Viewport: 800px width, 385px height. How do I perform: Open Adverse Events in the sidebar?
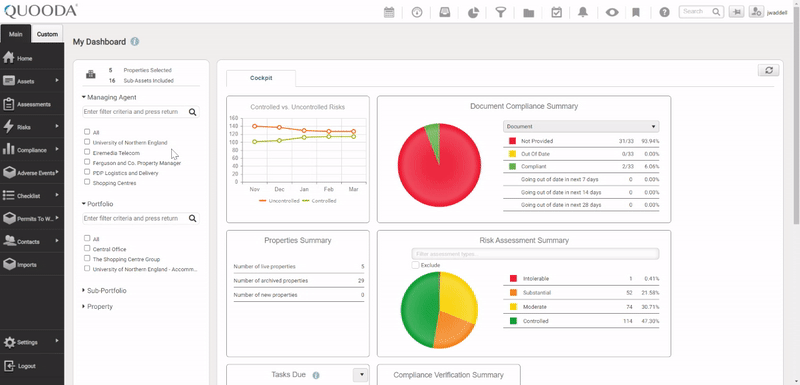click(32, 173)
